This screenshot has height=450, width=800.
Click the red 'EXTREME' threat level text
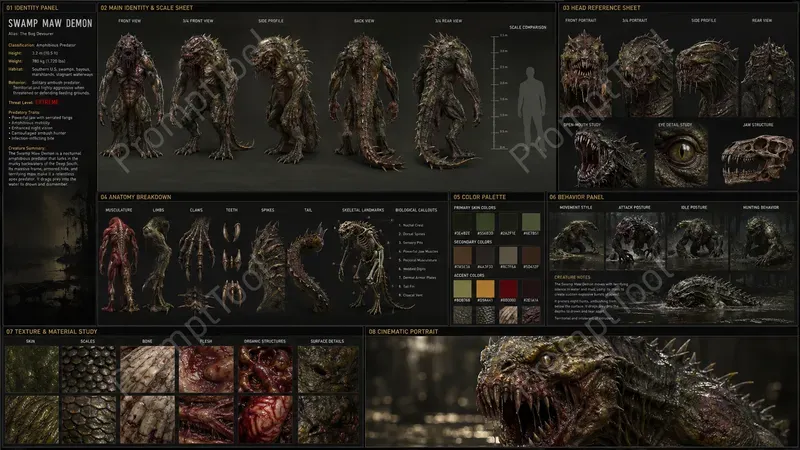coord(47,102)
